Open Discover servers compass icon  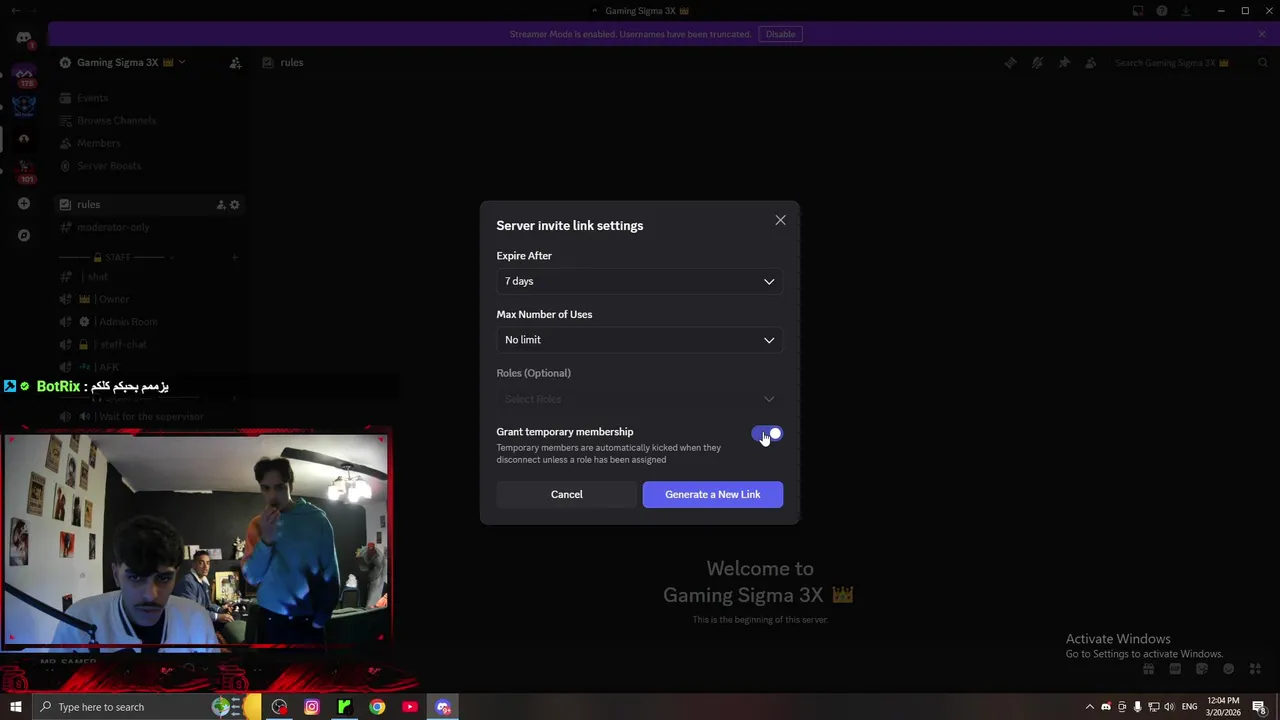click(x=24, y=236)
